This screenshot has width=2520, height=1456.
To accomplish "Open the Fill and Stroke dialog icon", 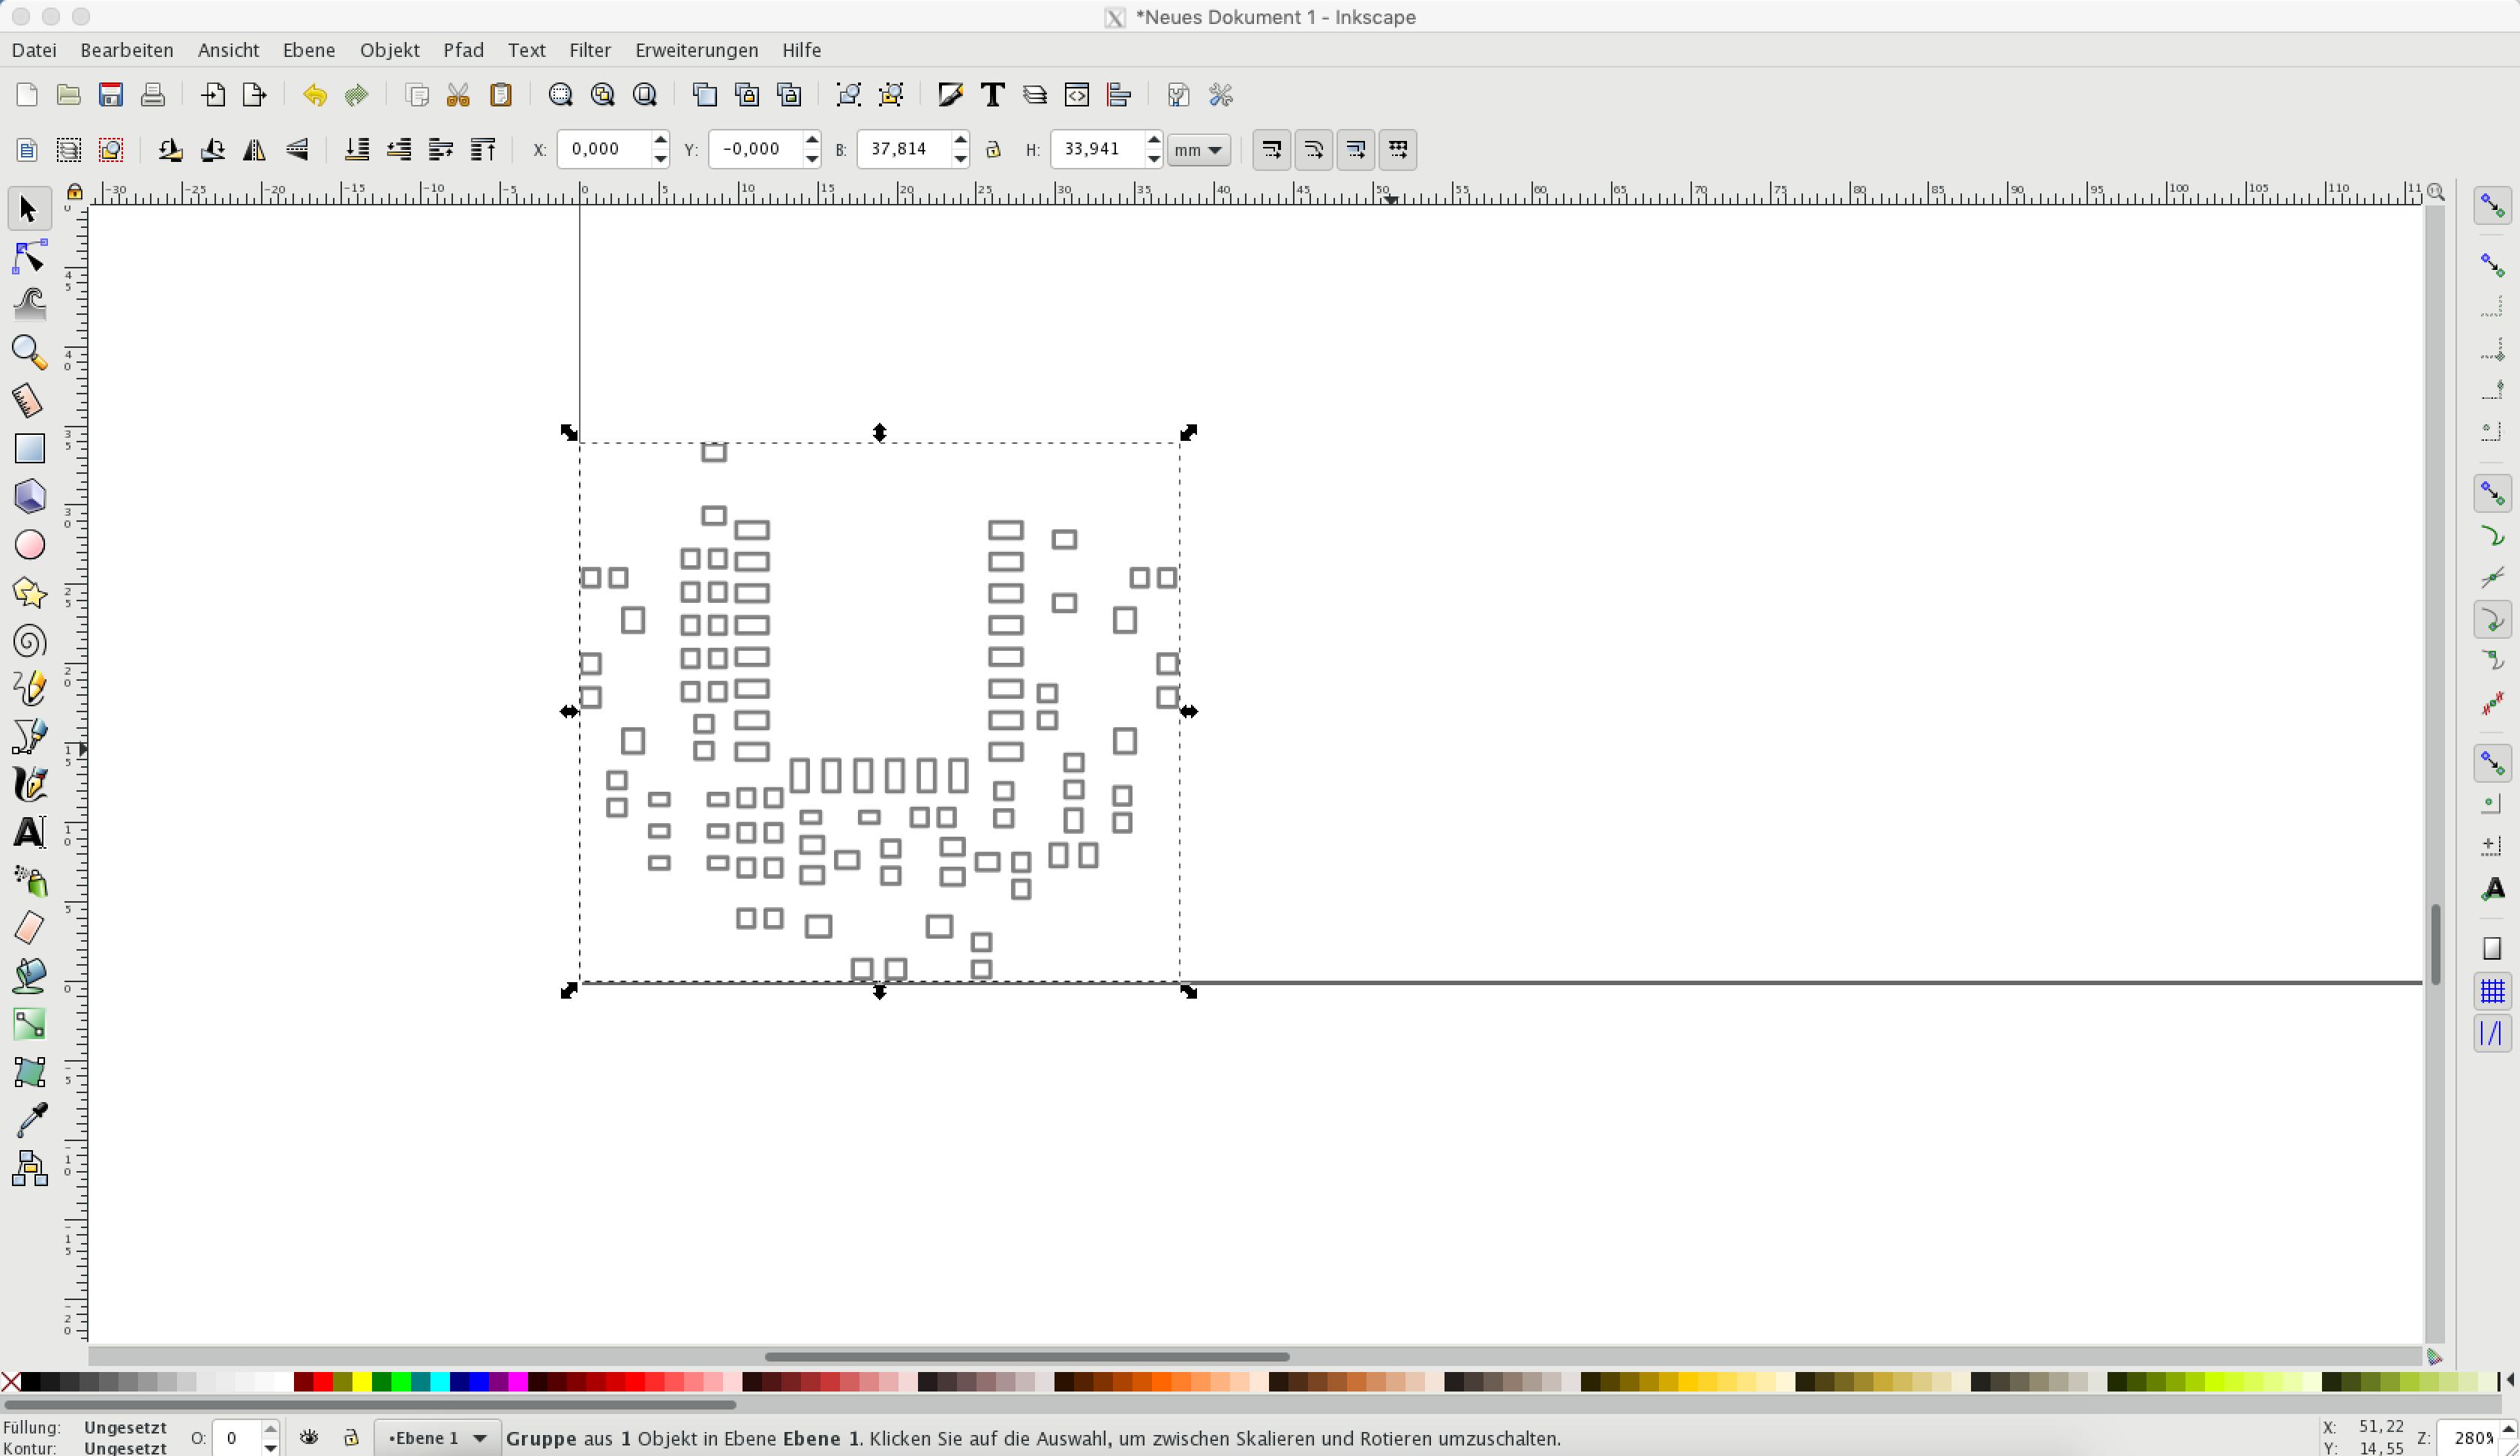I will pyautogui.click(x=950, y=94).
